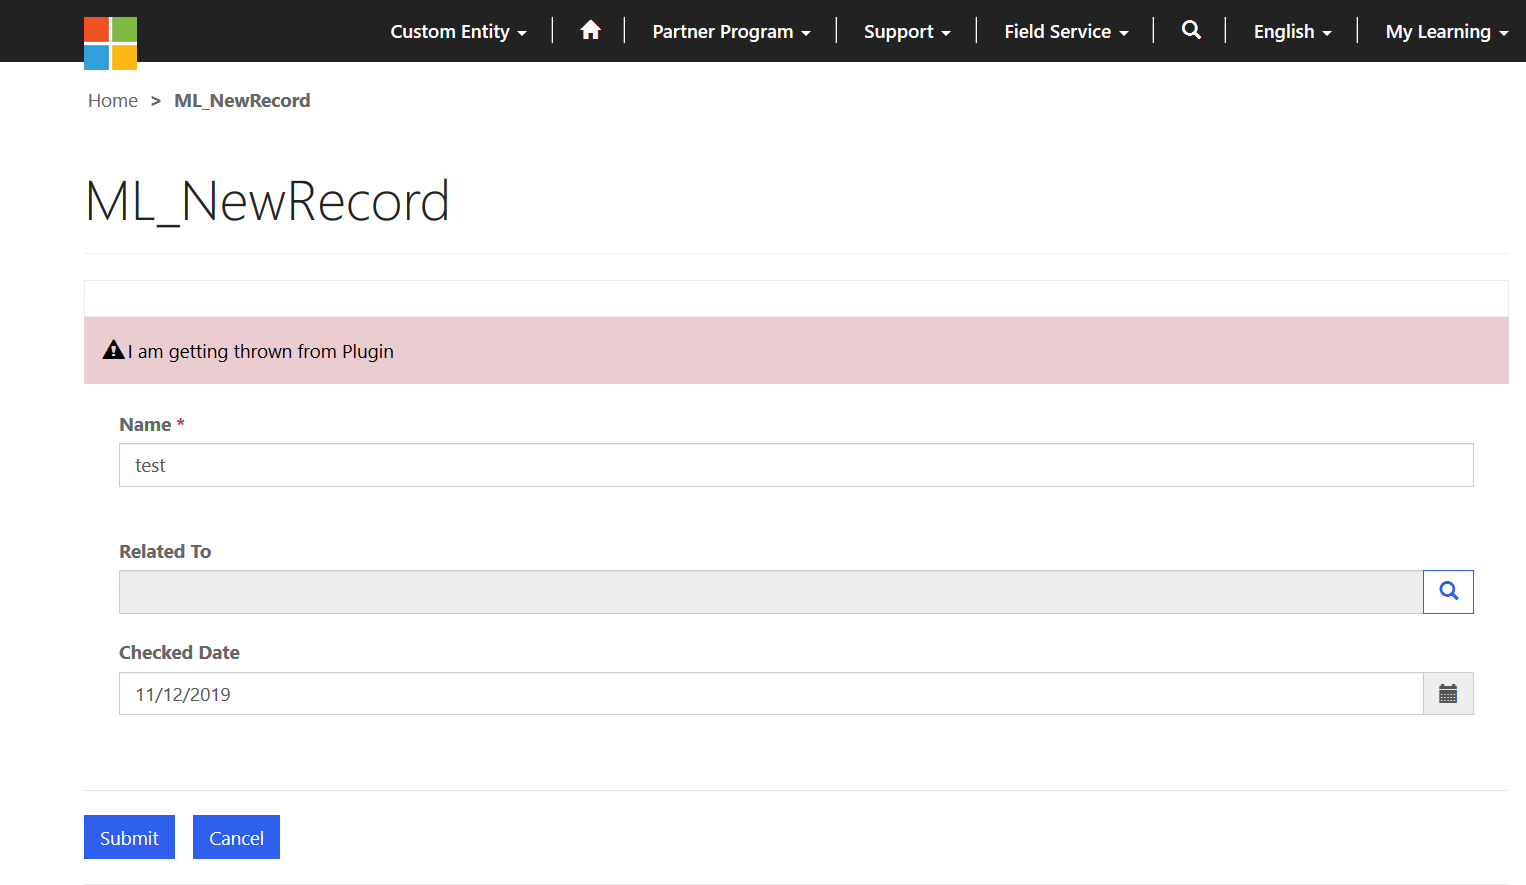Open the Checked Date calendar picker
Viewport: 1526px width, 885px height.
tap(1448, 694)
